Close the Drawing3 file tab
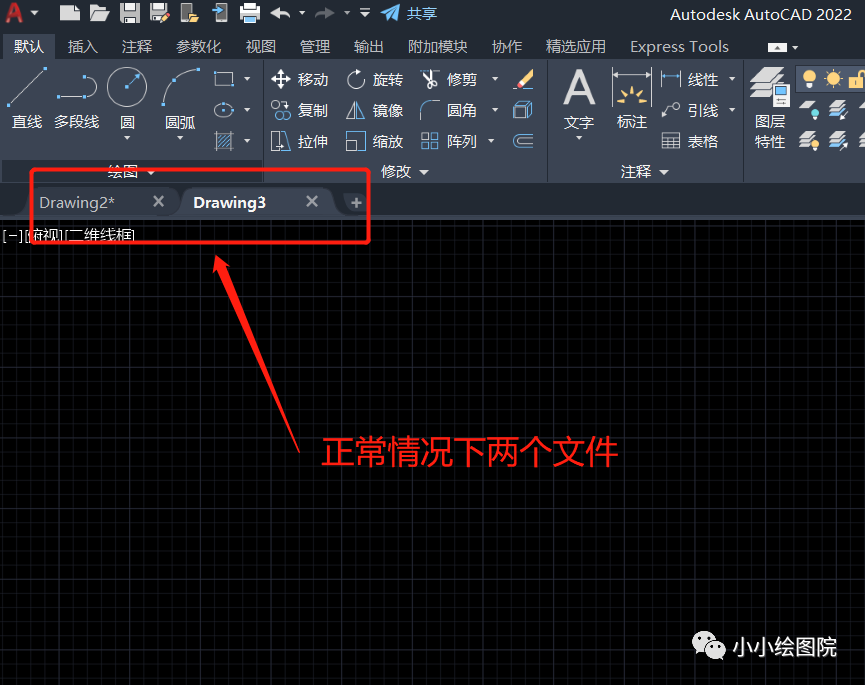The height and width of the screenshot is (685, 865). click(312, 201)
